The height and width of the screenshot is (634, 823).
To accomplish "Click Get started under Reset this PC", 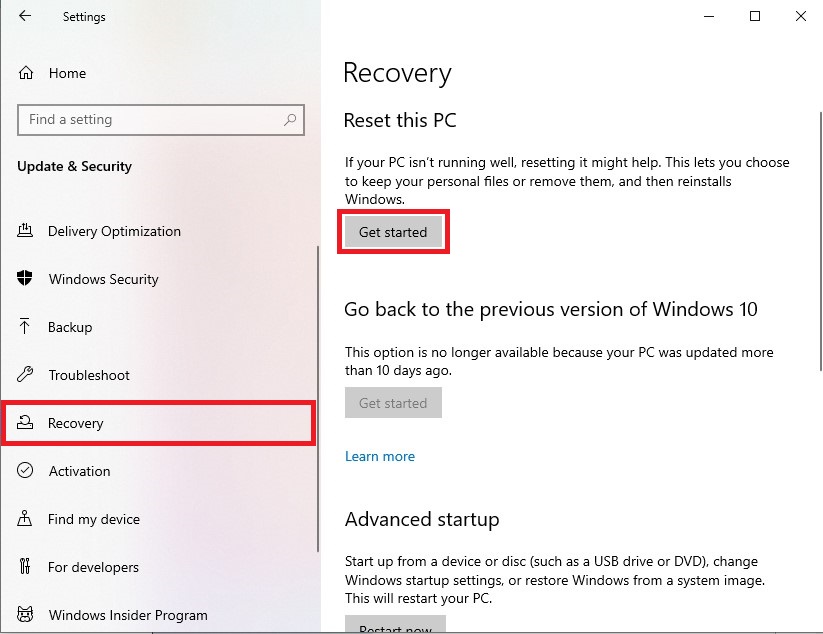I will point(393,232).
